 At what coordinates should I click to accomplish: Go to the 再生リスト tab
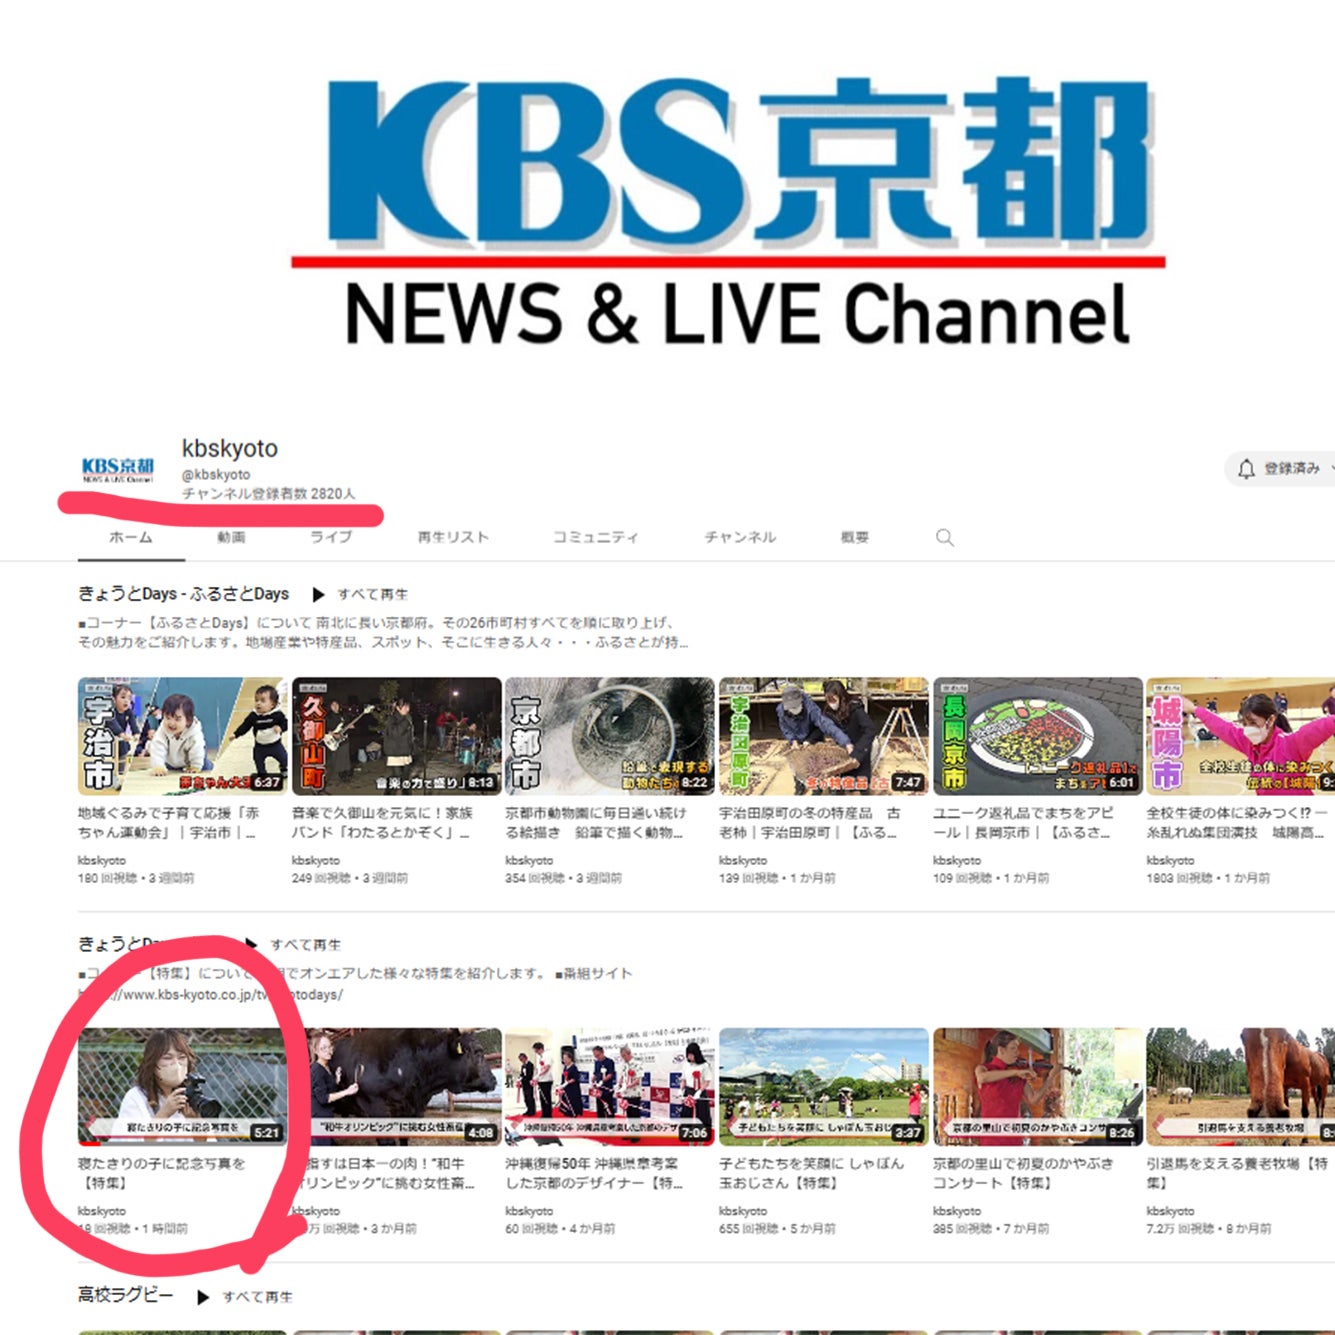453,538
